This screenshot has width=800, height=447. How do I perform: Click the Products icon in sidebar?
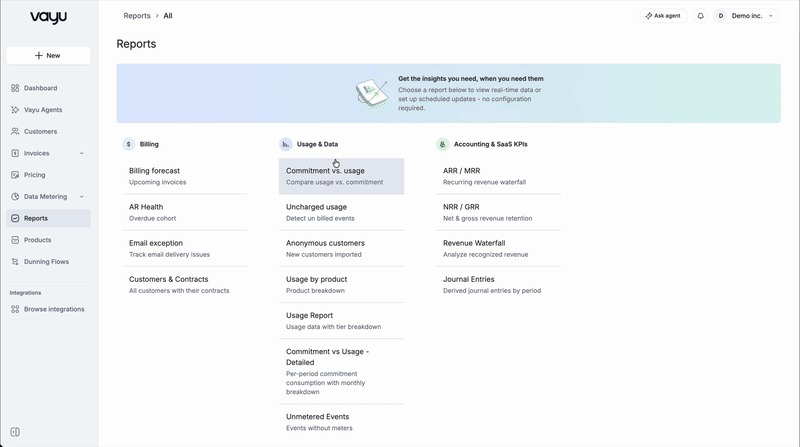(x=15, y=240)
